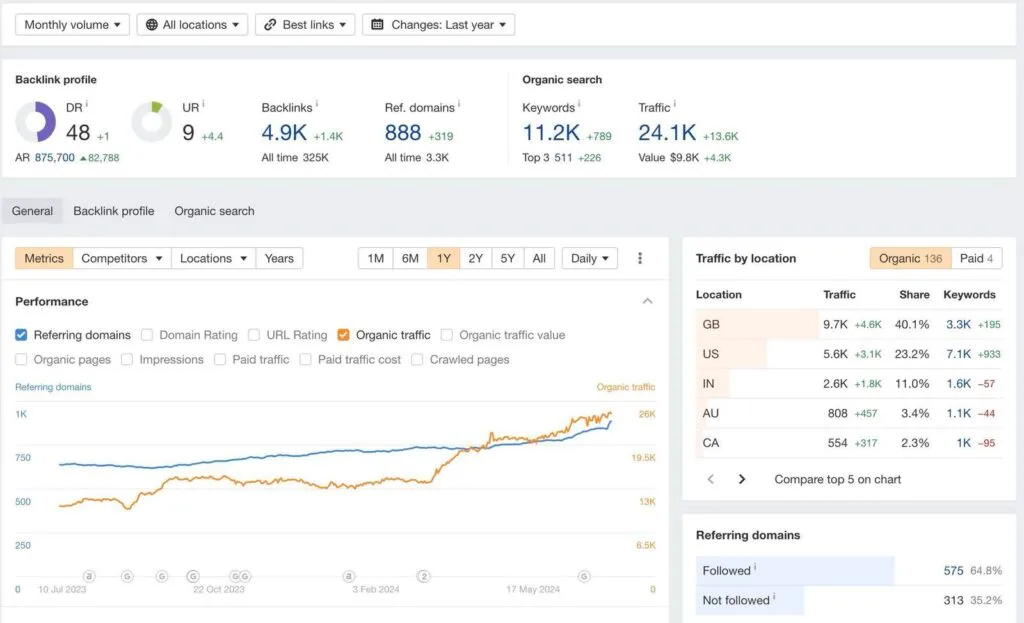Disable the Organic traffic checkbox
Viewport: 1024px width, 623px height.
tap(344, 335)
